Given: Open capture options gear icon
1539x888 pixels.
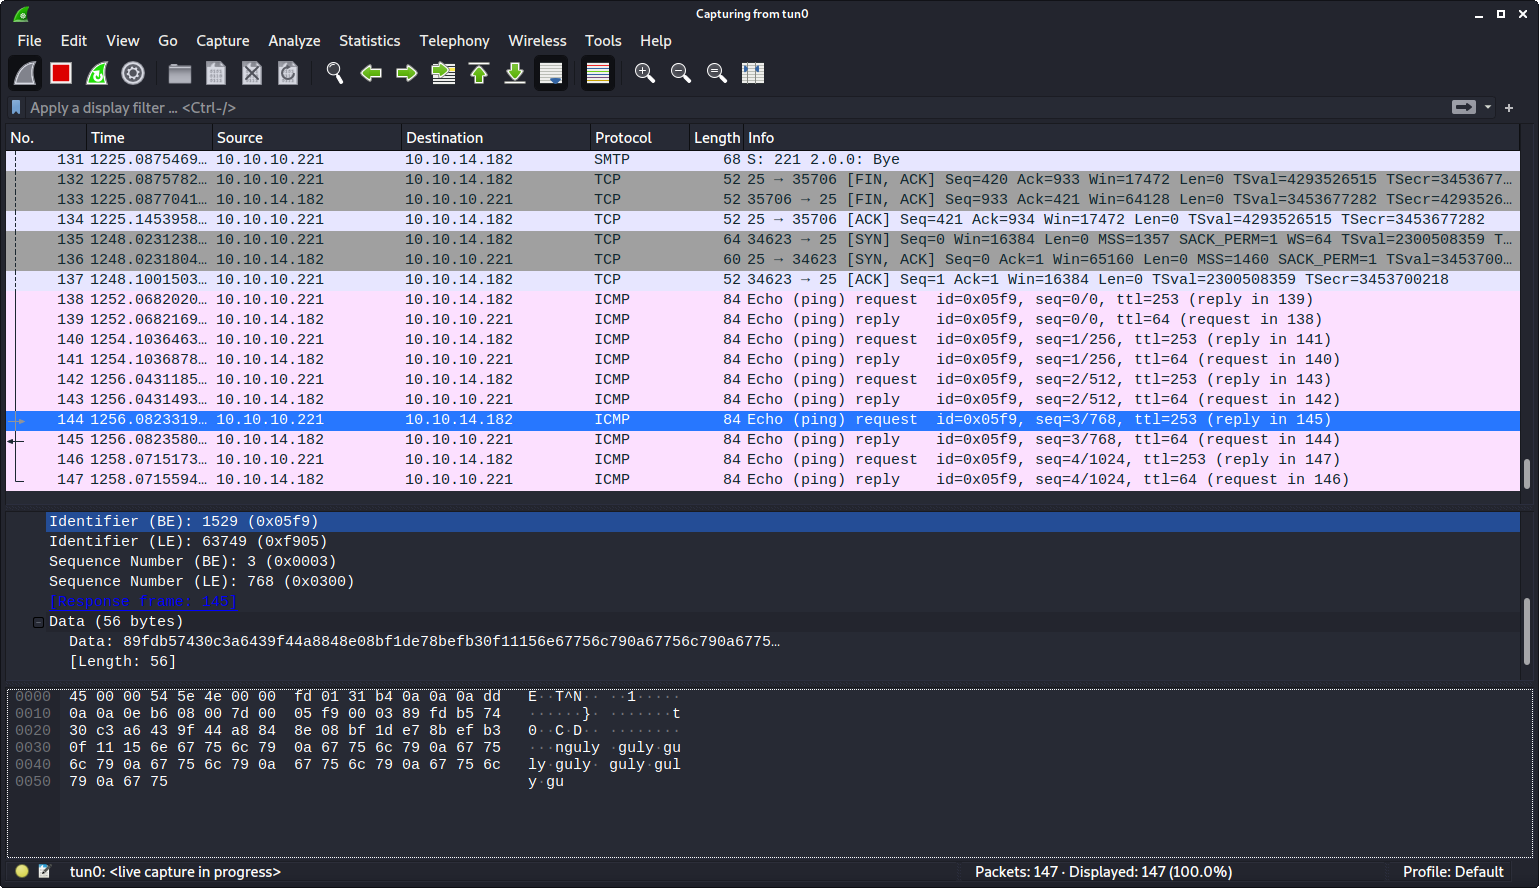Looking at the screenshot, I should [133, 73].
